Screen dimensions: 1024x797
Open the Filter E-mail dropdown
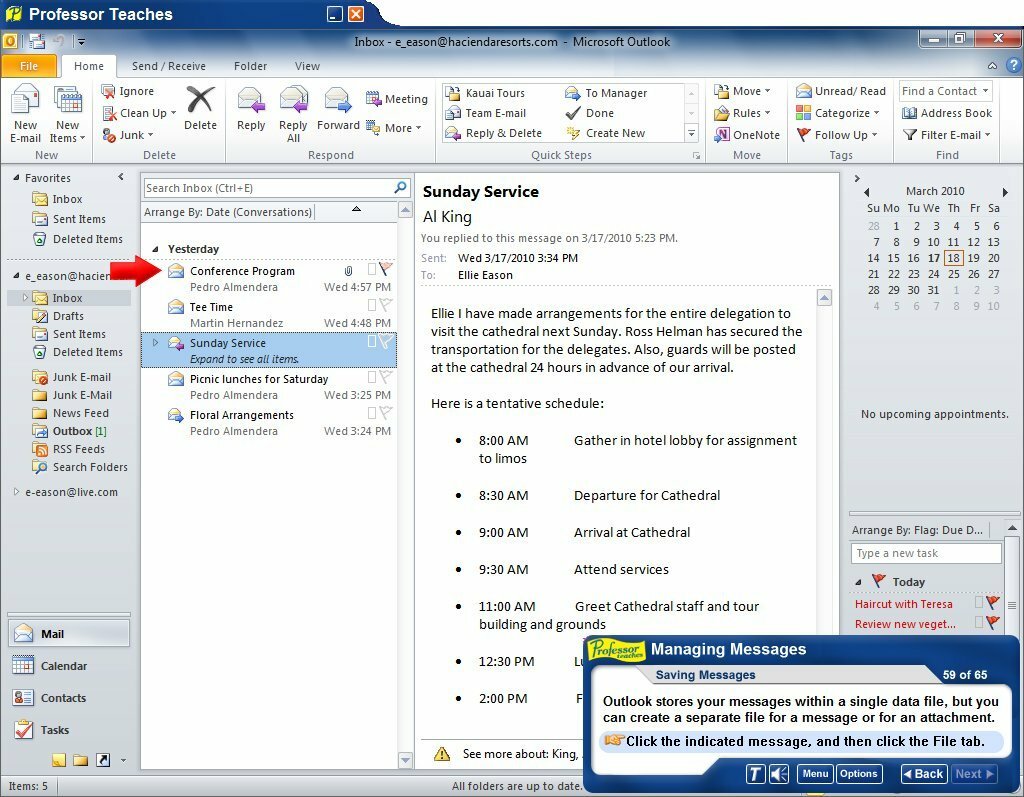[947, 135]
